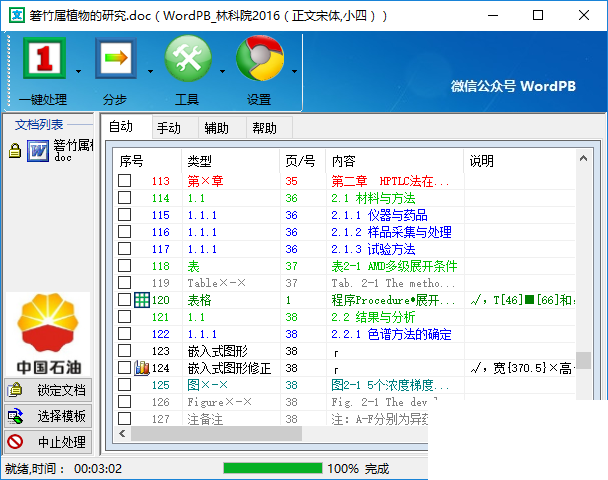Click the app icon in the title bar
Screen dimensions: 608x480
click(x=17, y=15)
